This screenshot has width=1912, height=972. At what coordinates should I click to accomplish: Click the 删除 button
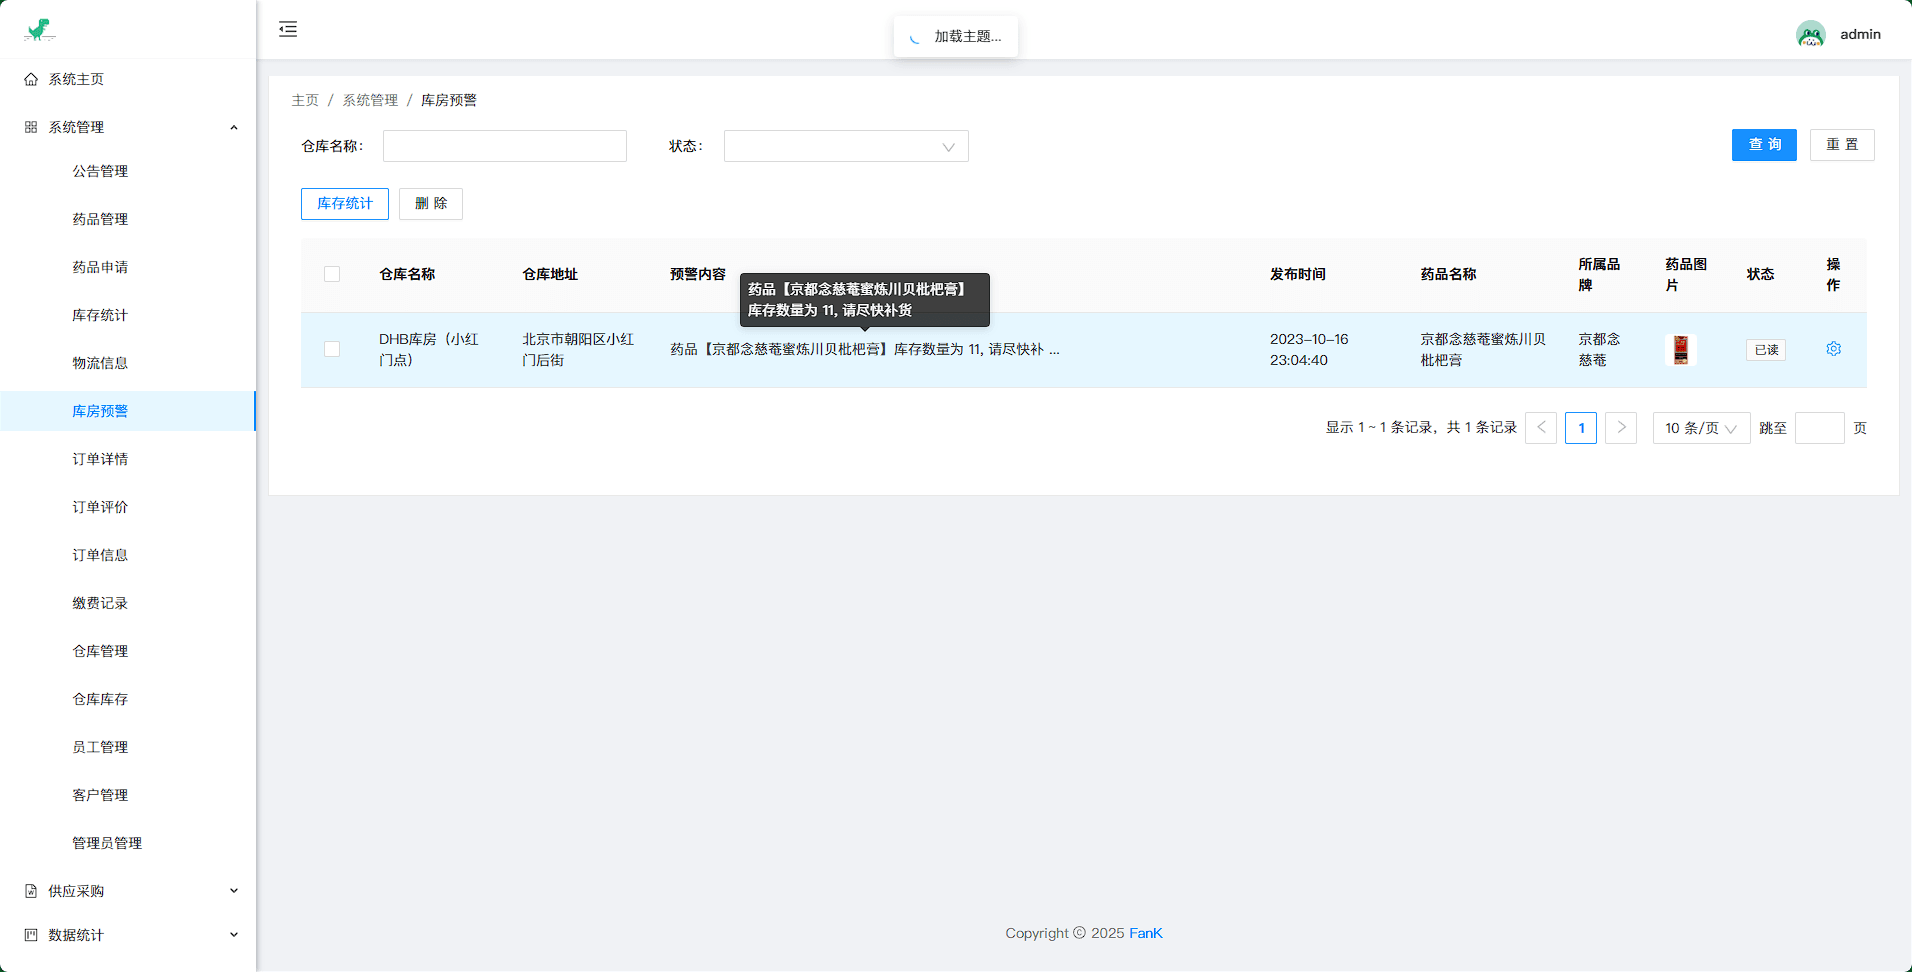[431, 204]
